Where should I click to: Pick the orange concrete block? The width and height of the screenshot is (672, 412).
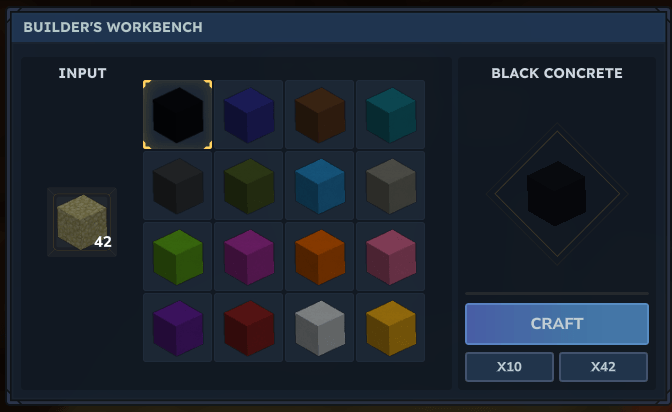click(320, 256)
